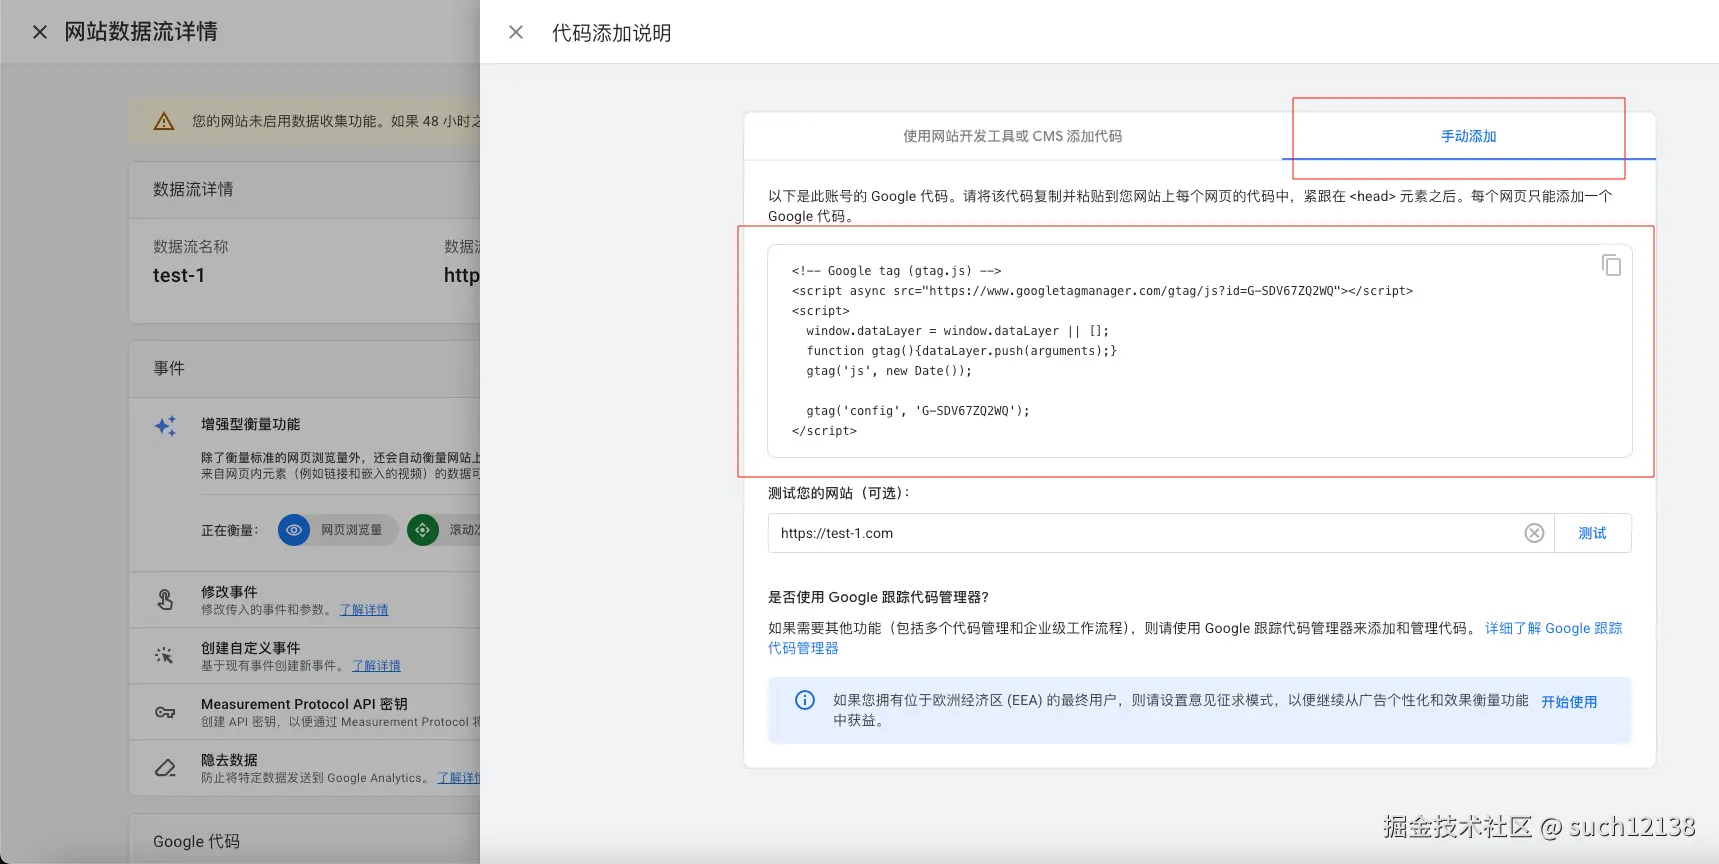Select the Measurement Protocol API 密钥 row
The image size is (1719, 864).
point(305,712)
